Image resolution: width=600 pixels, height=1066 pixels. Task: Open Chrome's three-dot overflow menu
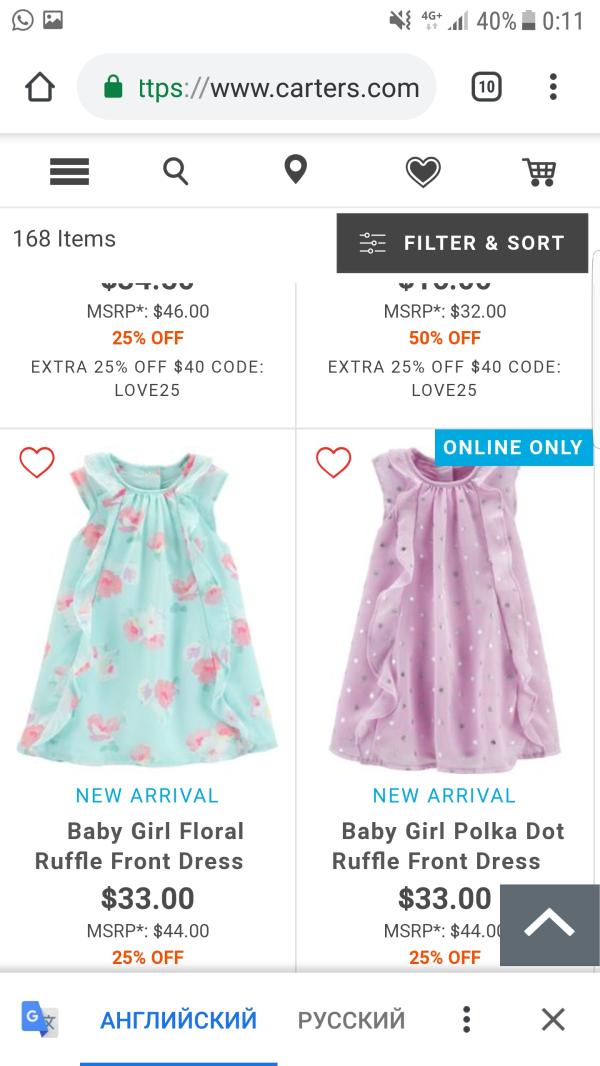(553, 88)
